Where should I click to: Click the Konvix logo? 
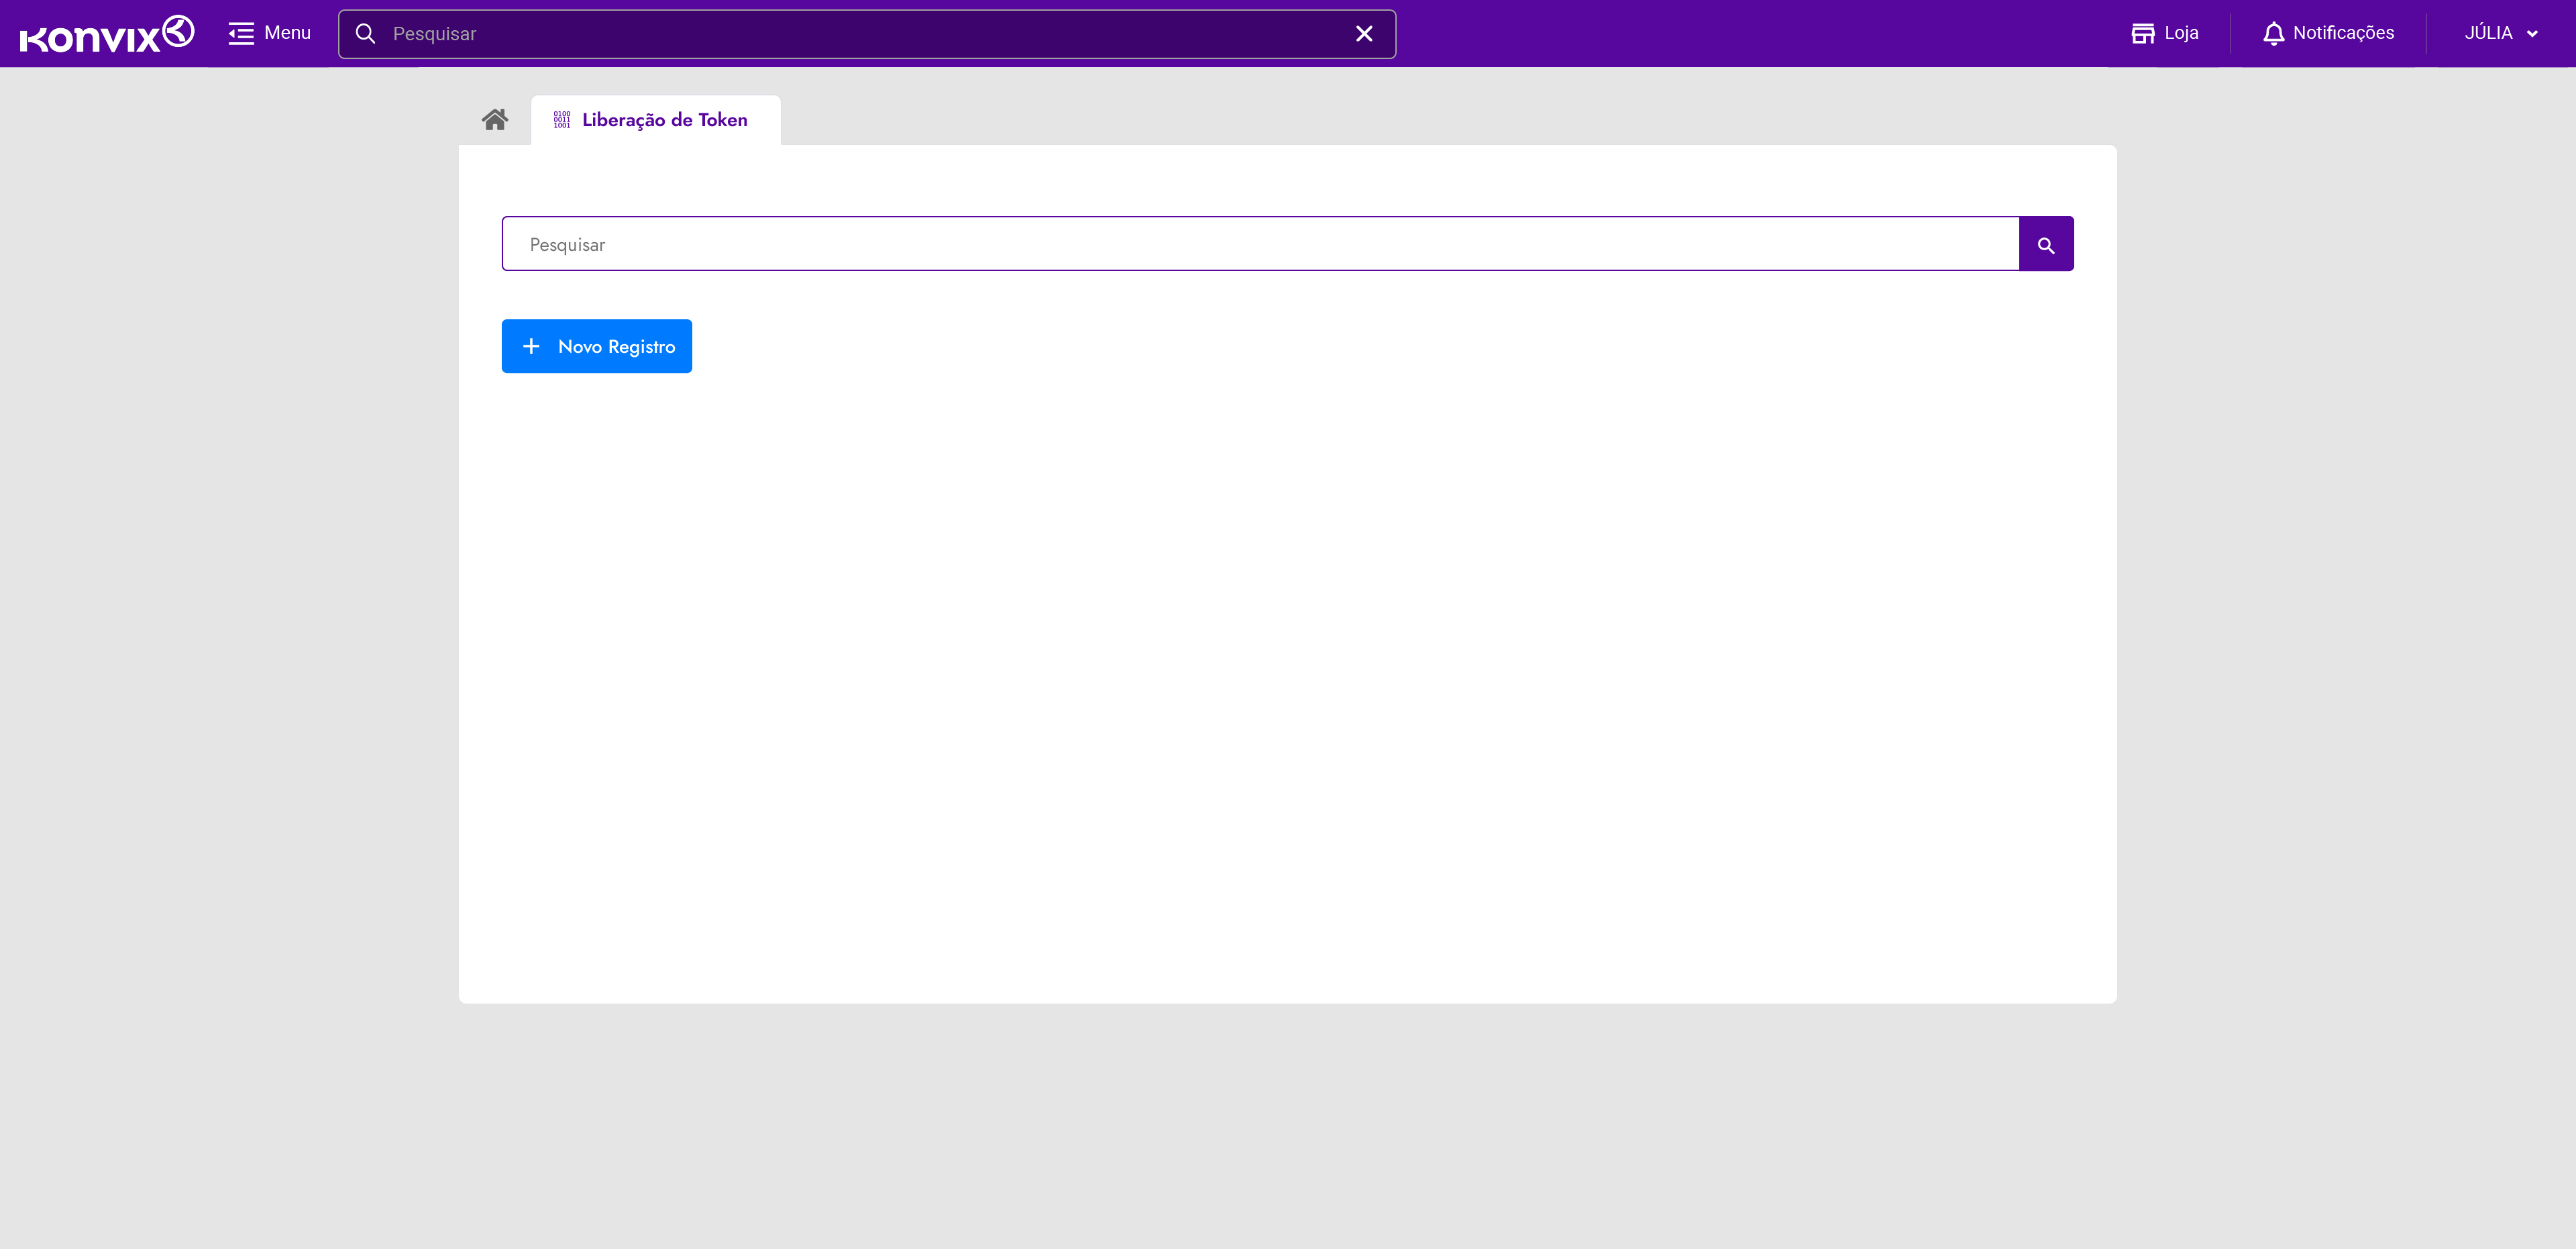tap(106, 34)
